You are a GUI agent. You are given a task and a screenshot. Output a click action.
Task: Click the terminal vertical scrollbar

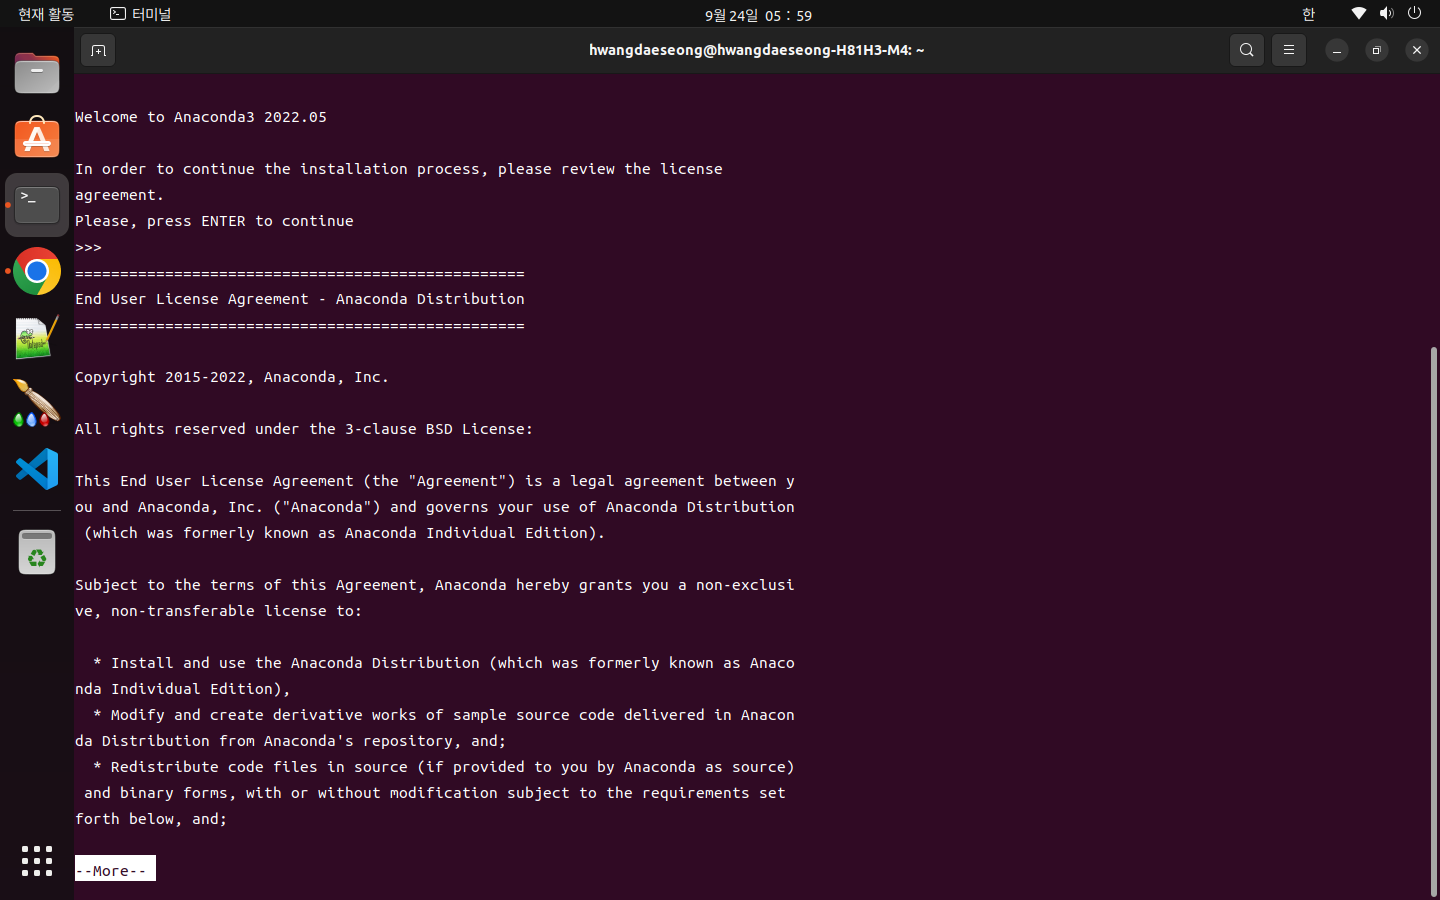pyautogui.click(x=1434, y=620)
